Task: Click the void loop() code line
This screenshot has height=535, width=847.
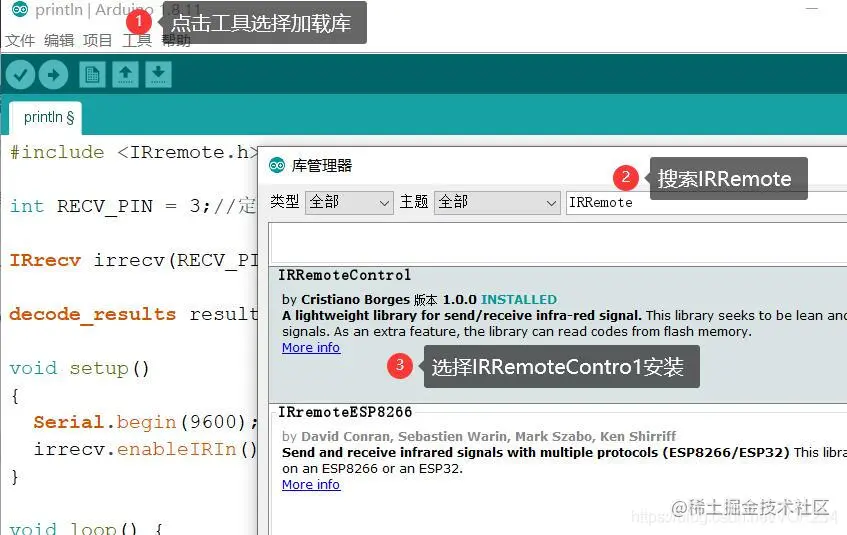Action: tap(86, 528)
